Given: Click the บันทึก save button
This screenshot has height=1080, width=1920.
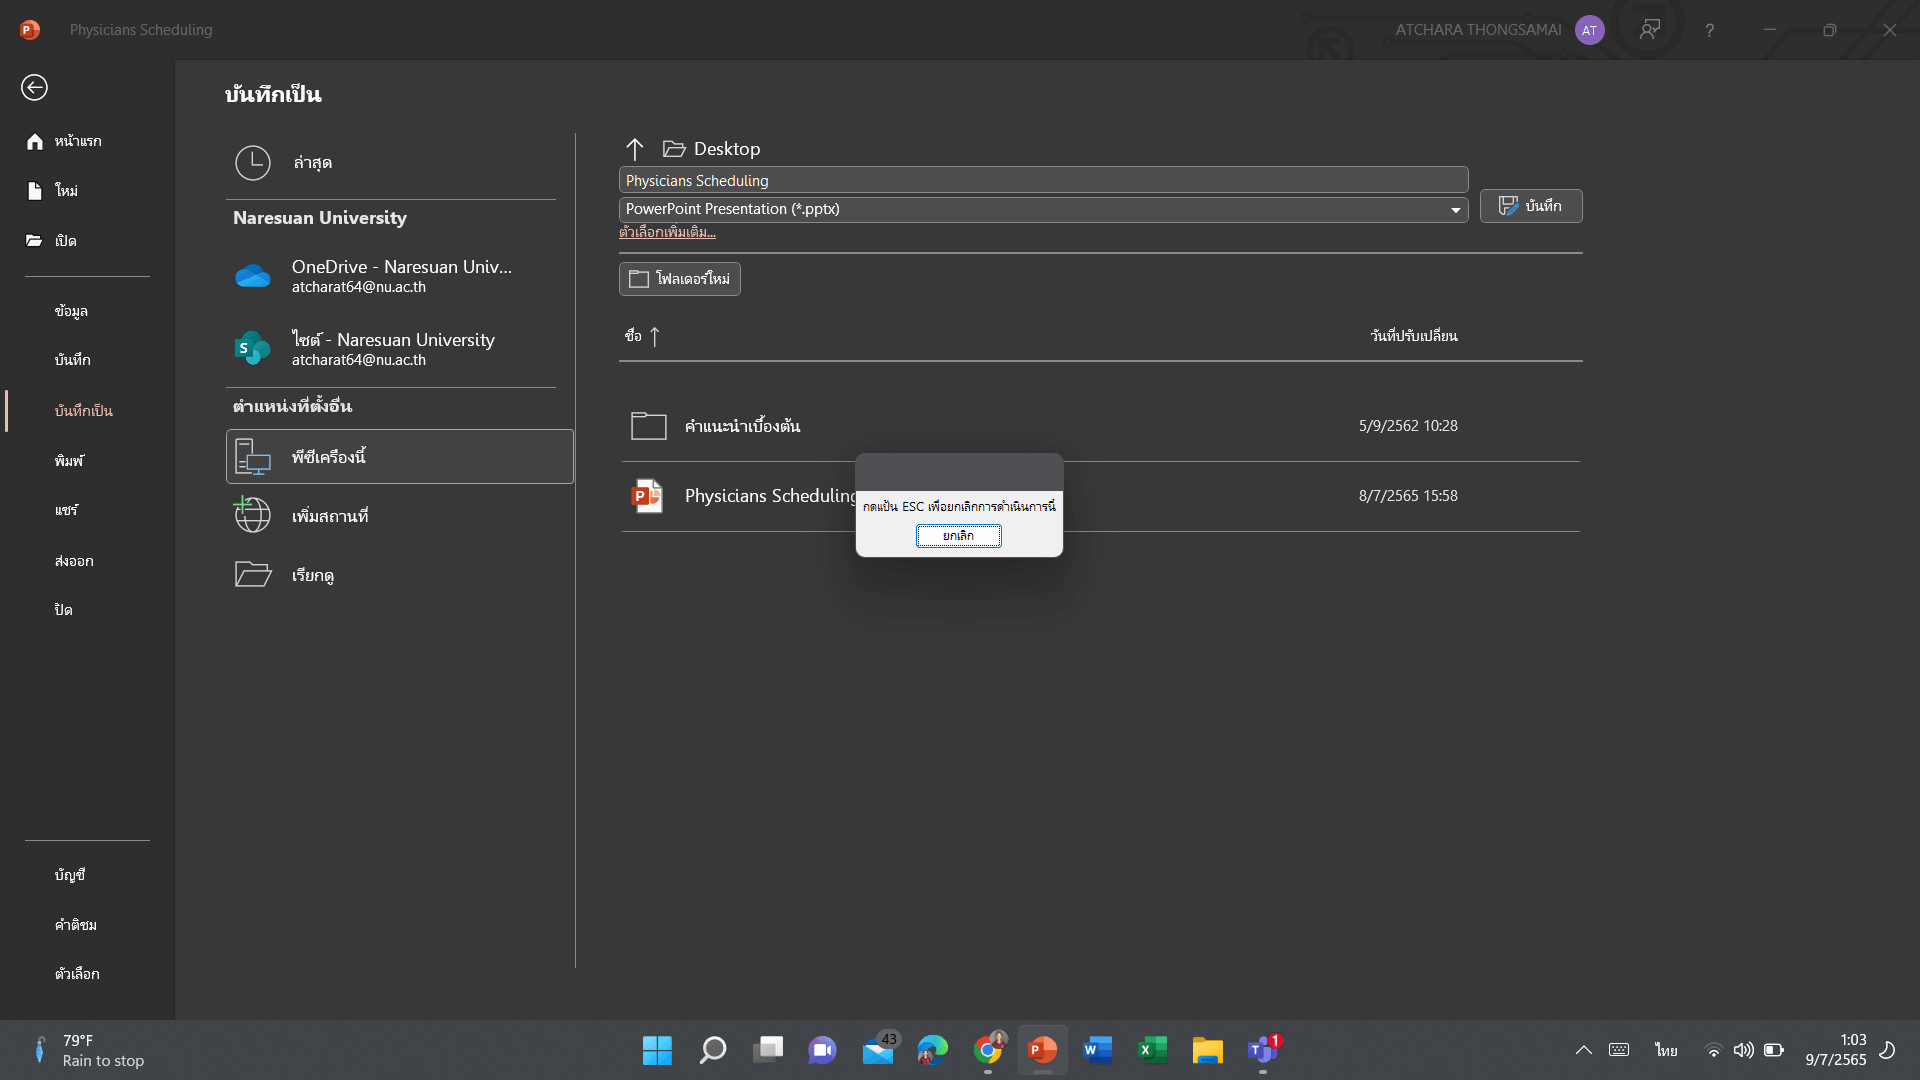Looking at the screenshot, I should (x=1530, y=206).
